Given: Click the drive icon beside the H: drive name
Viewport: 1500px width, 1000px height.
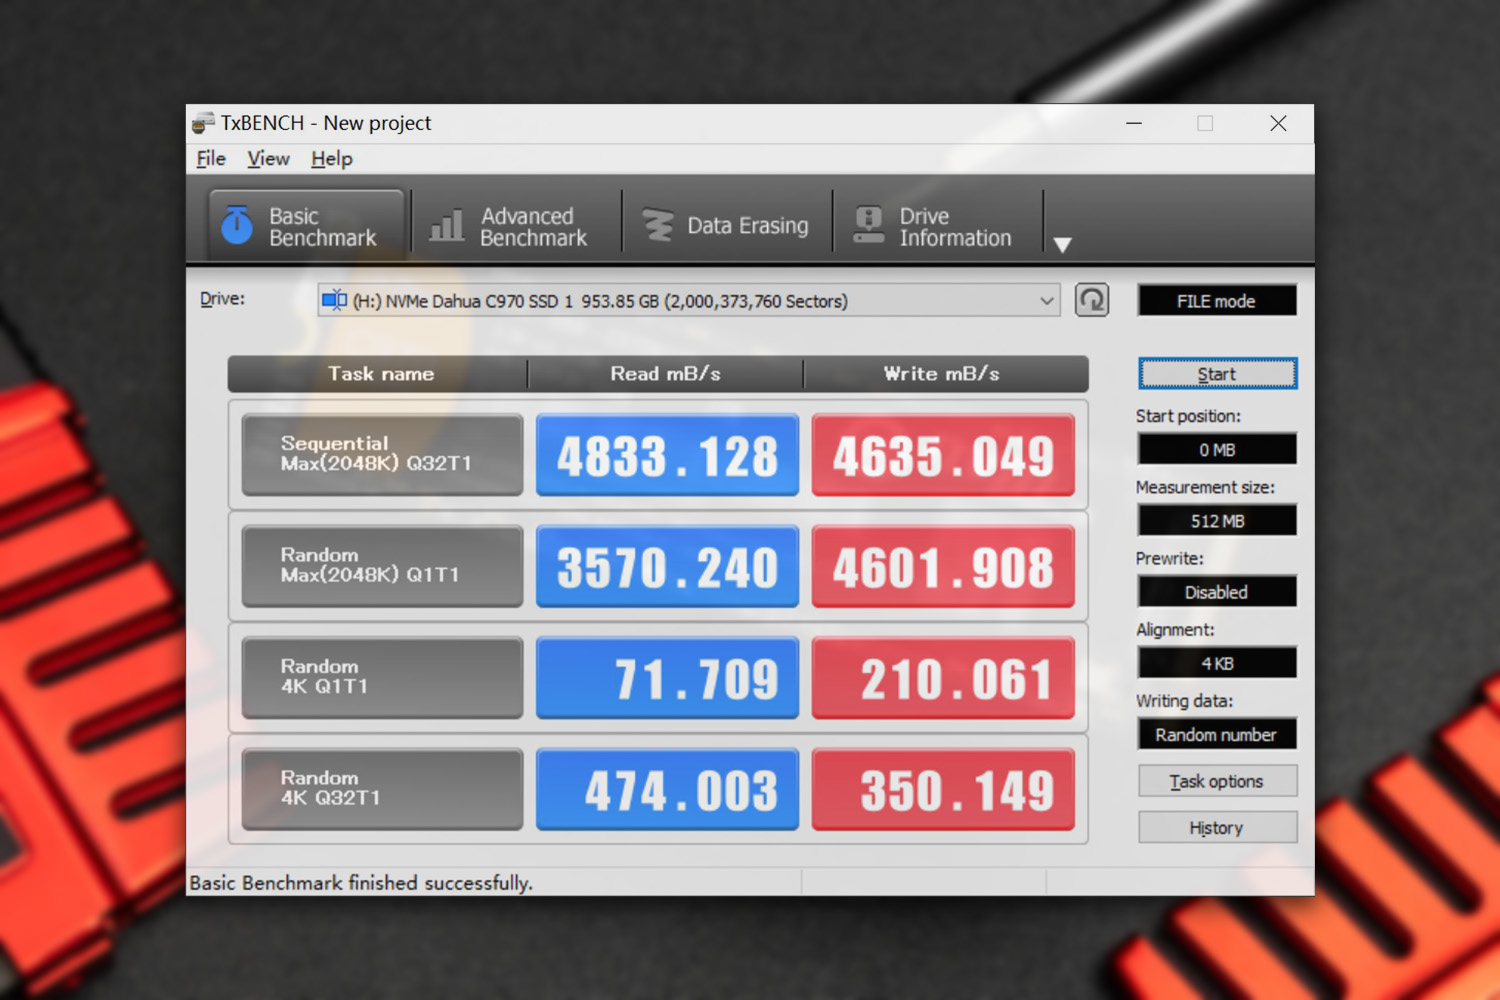Looking at the screenshot, I should 333,300.
